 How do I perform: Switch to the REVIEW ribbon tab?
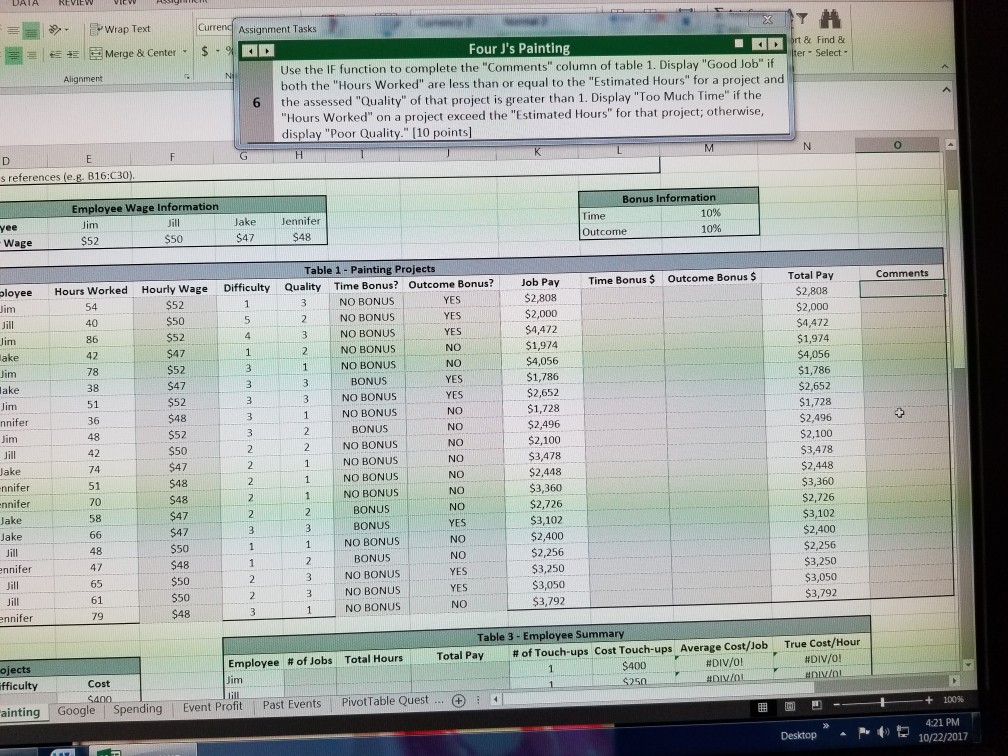coord(74,3)
